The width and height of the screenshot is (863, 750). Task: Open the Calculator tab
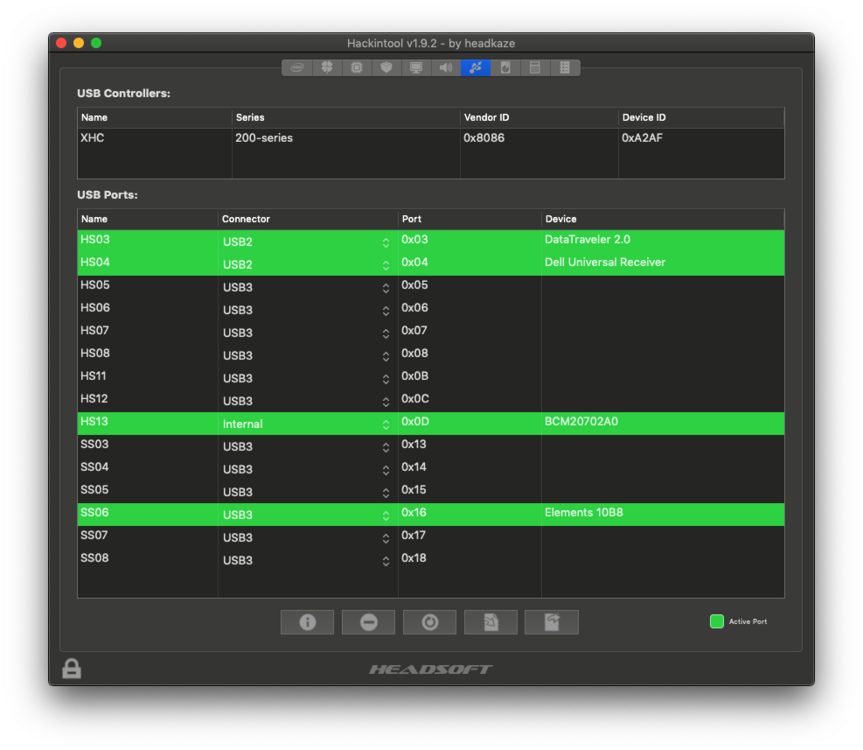coord(536,68)
